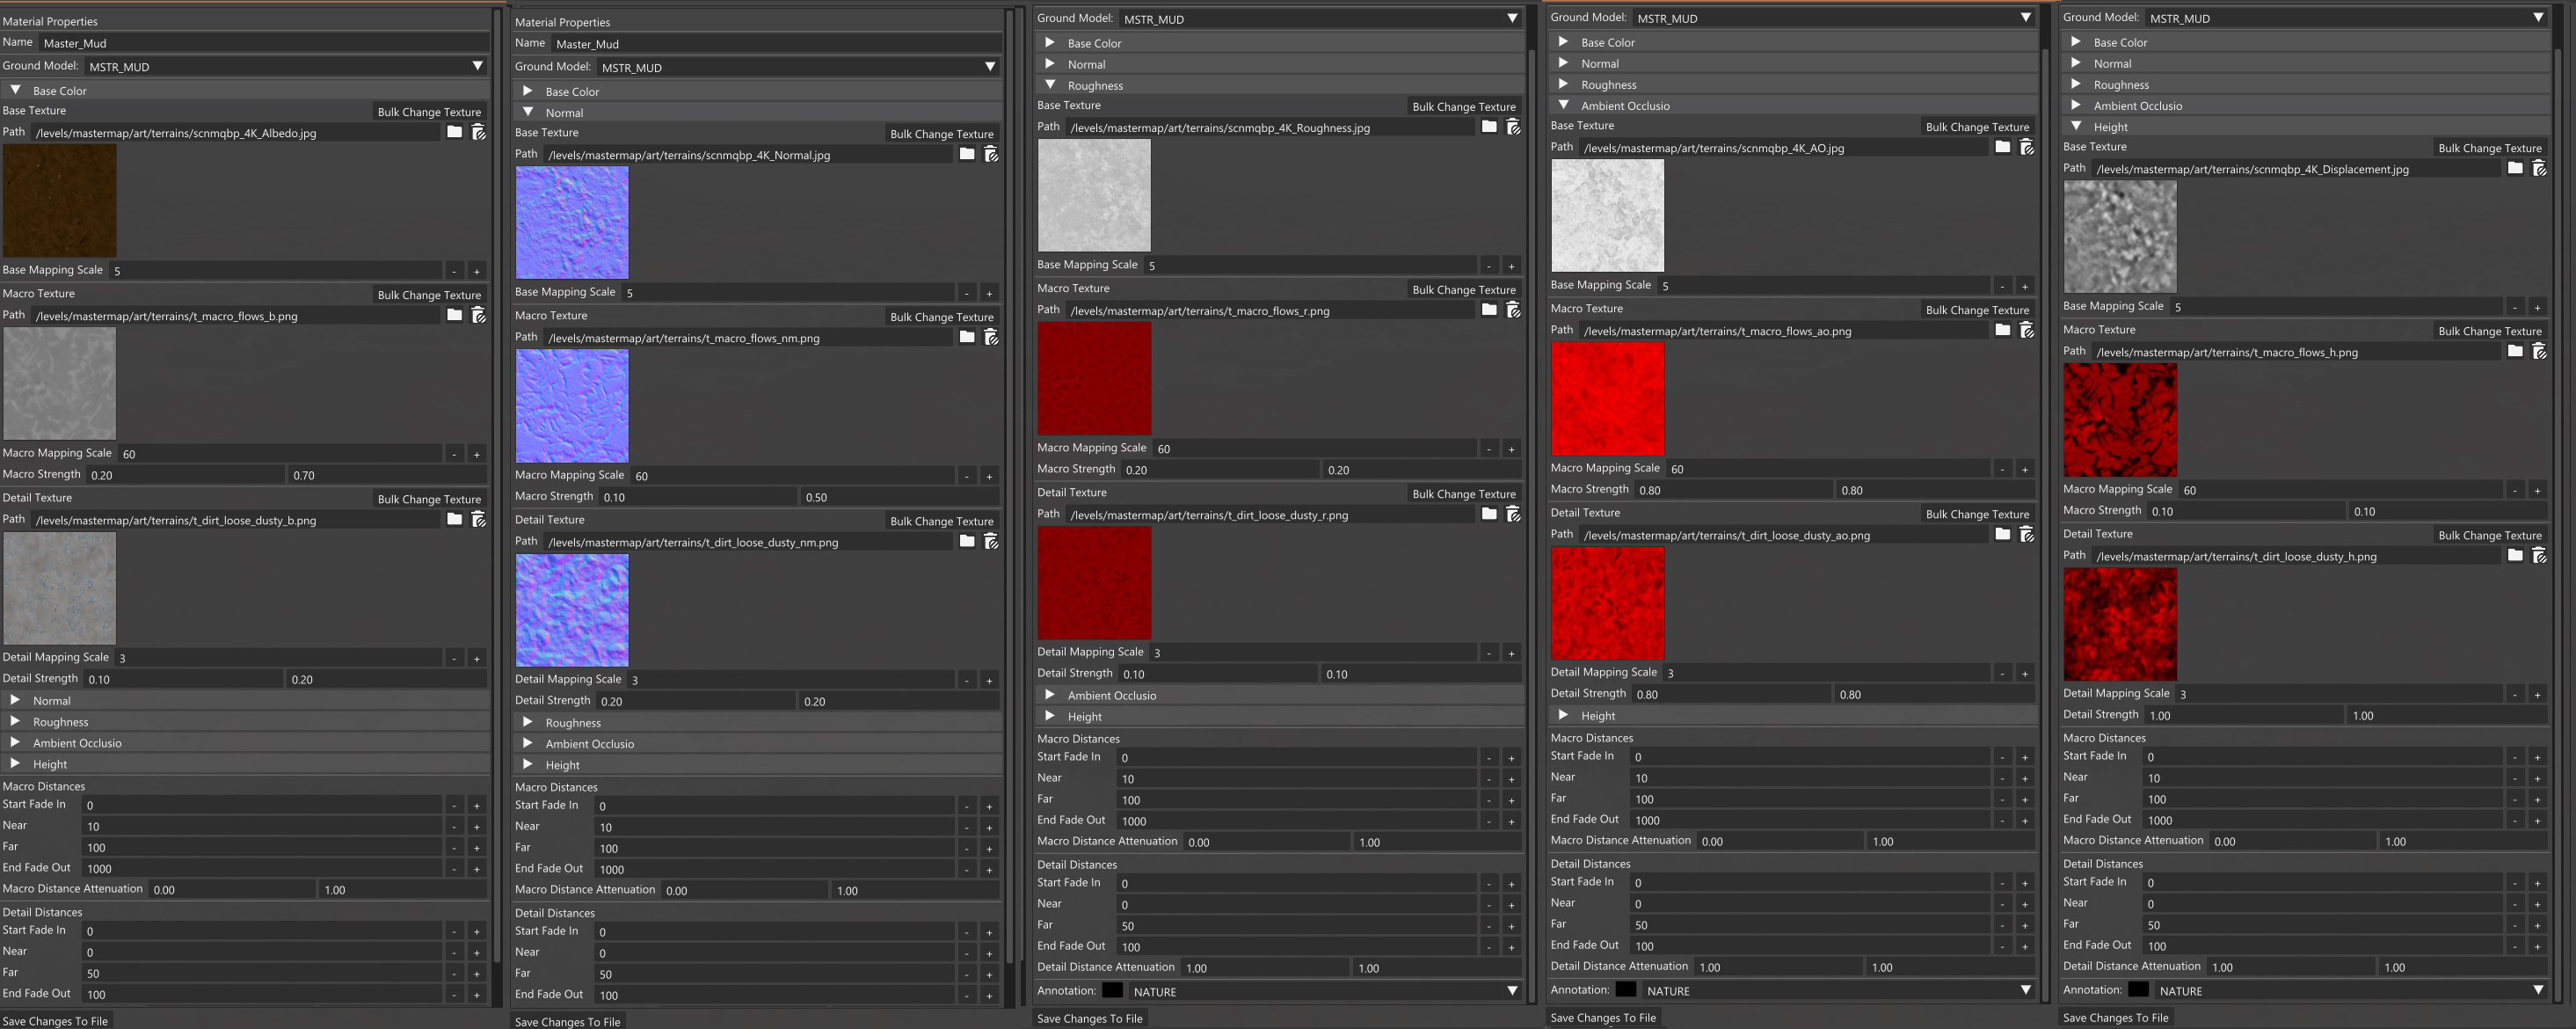The width and height of the screenshot is (2576, 1029).
Task: Open folder icon for scnmqbp_4K_AO.jpg path
Action: pyautogui.click(x=2002, y=147)
